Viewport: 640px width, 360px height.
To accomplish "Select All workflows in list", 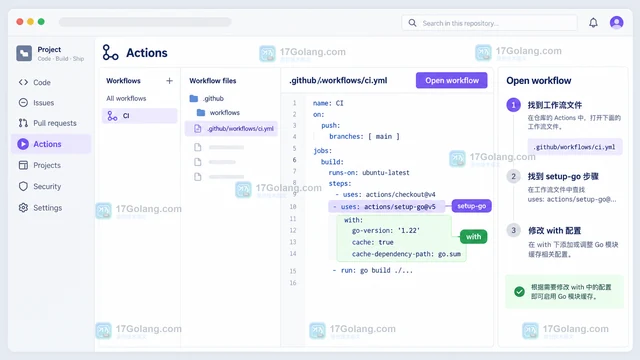I will click(x=126, y=98).
